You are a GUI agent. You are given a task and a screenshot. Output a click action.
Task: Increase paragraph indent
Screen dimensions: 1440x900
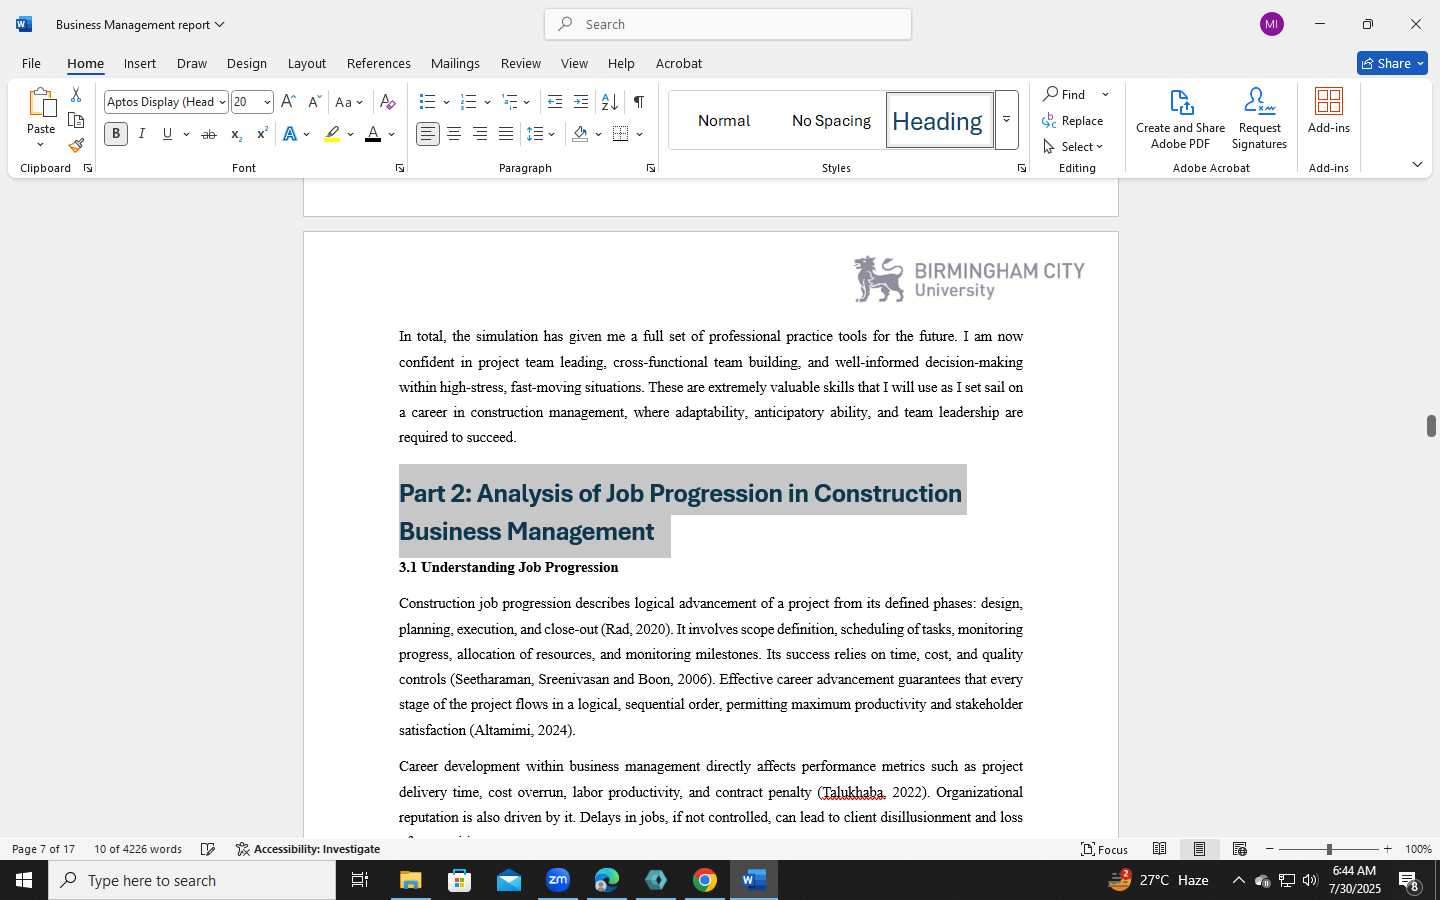point(581,102)
